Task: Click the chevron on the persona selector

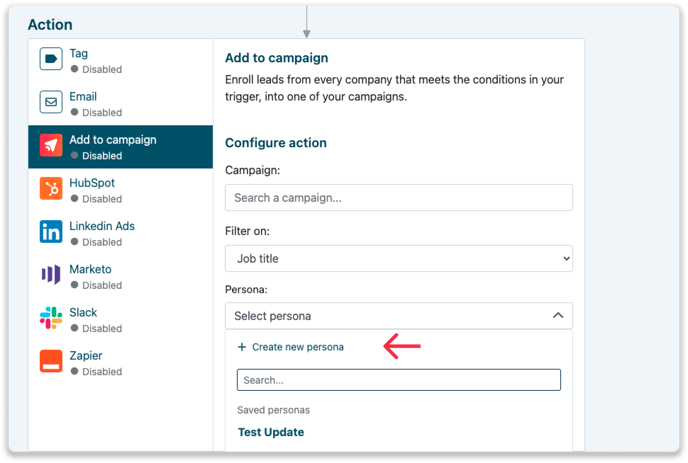Action: pos(558,316)
